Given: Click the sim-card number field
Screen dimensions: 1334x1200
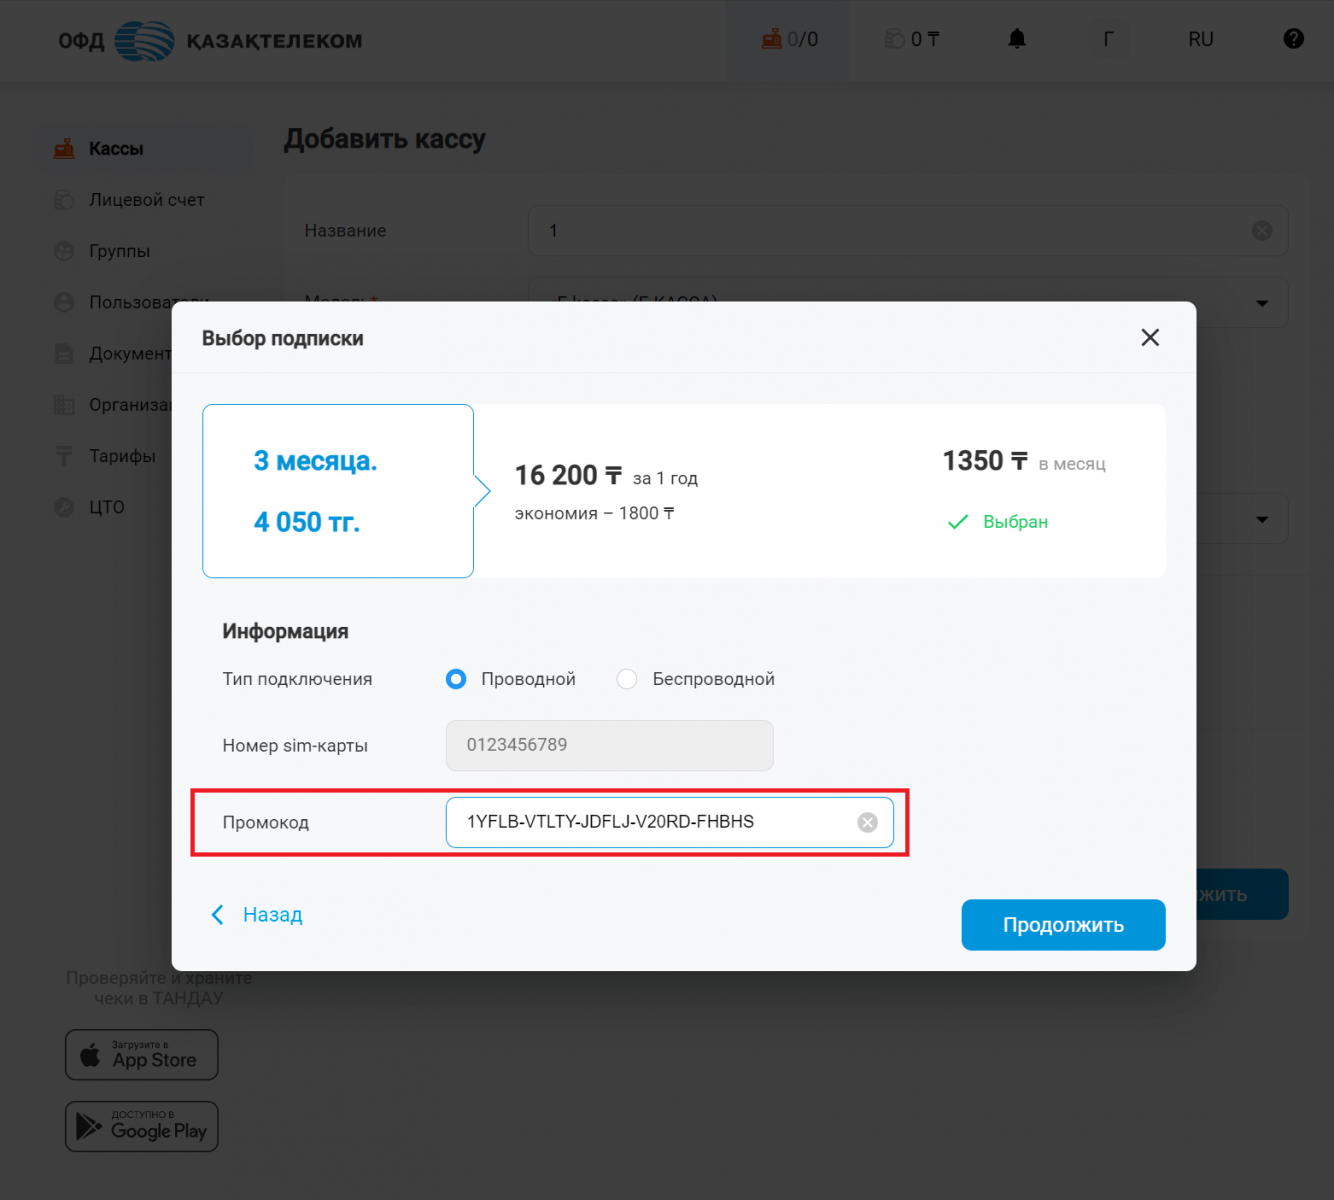Looking at the screenshot, I should (610, 745).
